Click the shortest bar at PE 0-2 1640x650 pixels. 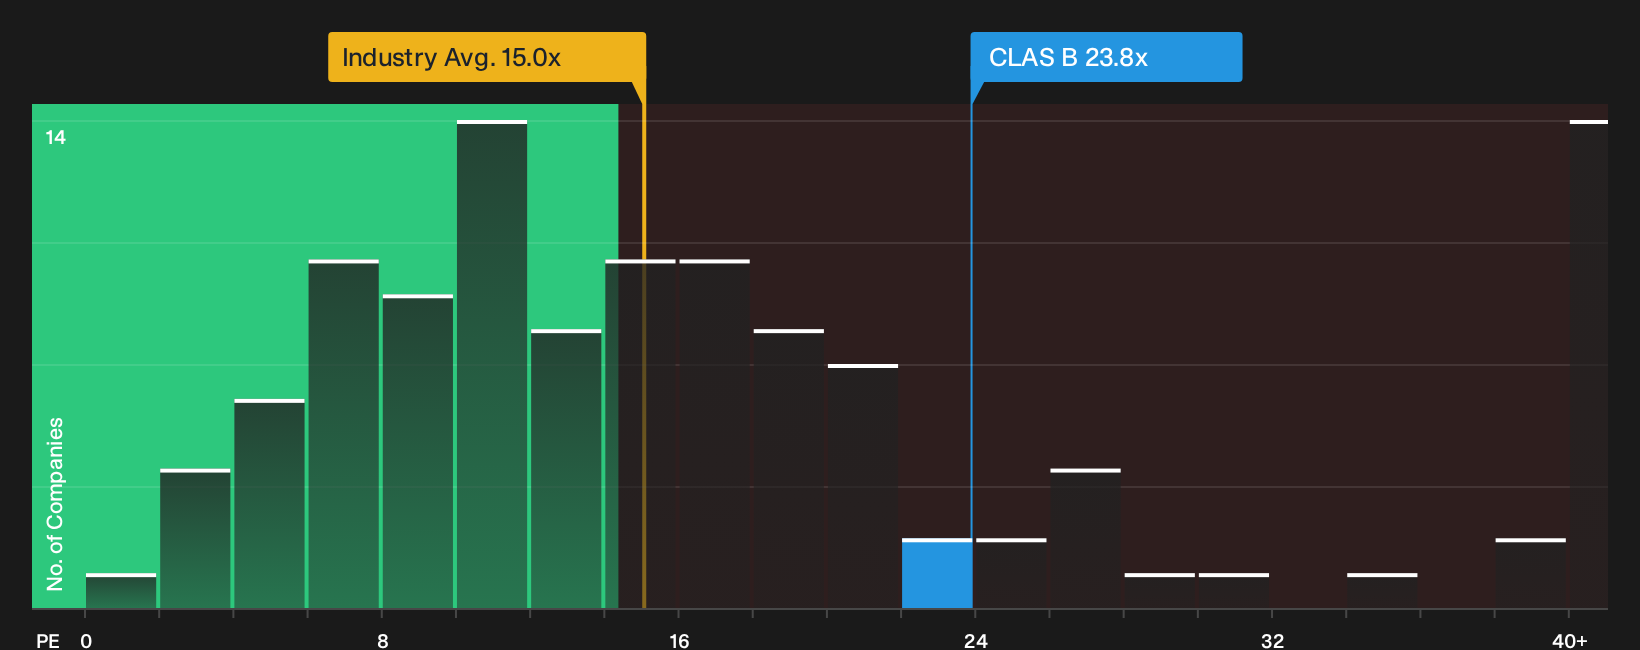pos(121,590)
